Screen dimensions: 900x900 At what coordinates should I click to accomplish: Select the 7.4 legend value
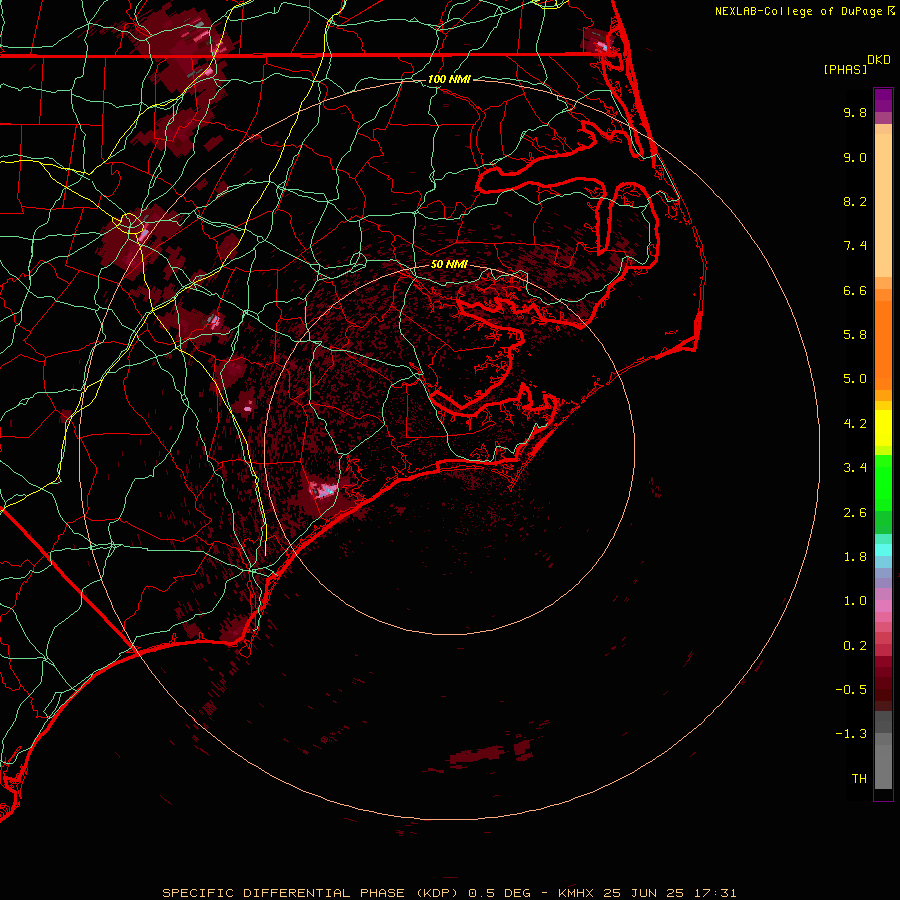click(855, 246)
